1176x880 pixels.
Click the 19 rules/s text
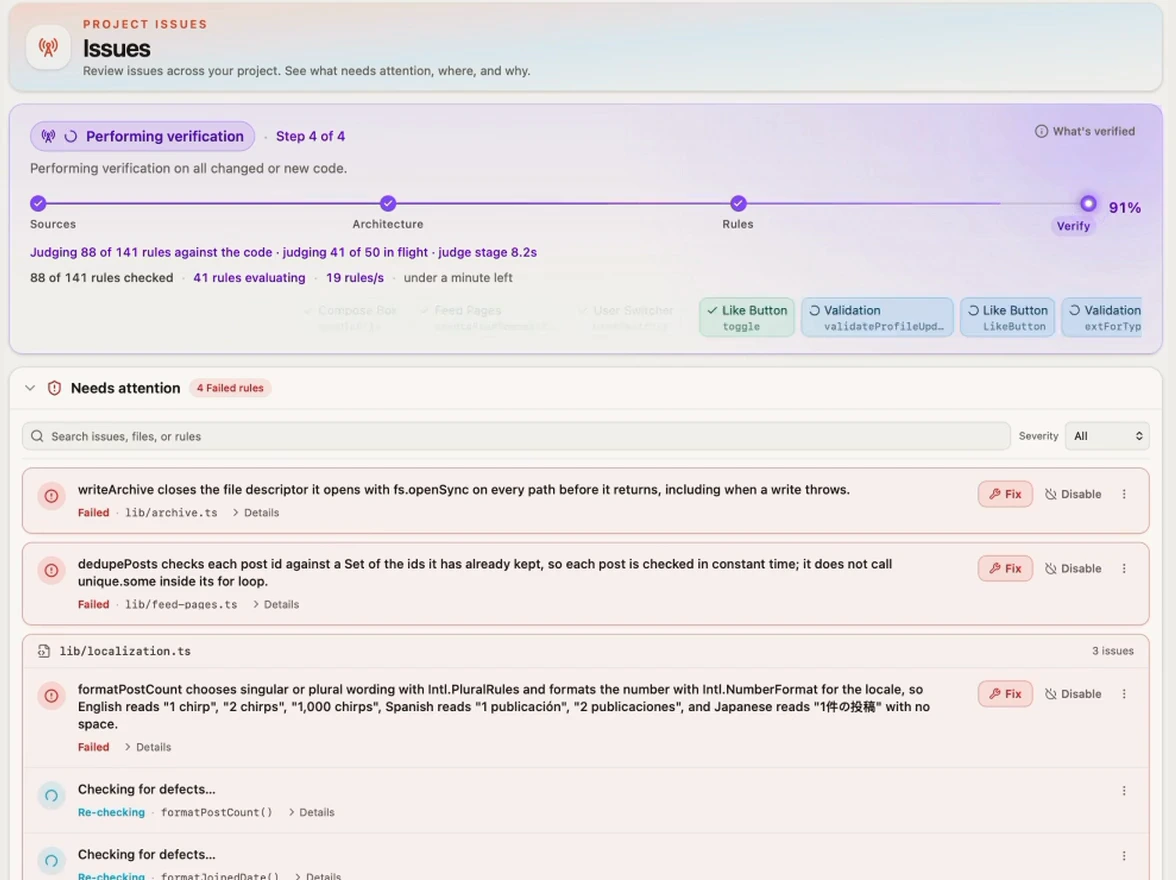pos(355,278)
